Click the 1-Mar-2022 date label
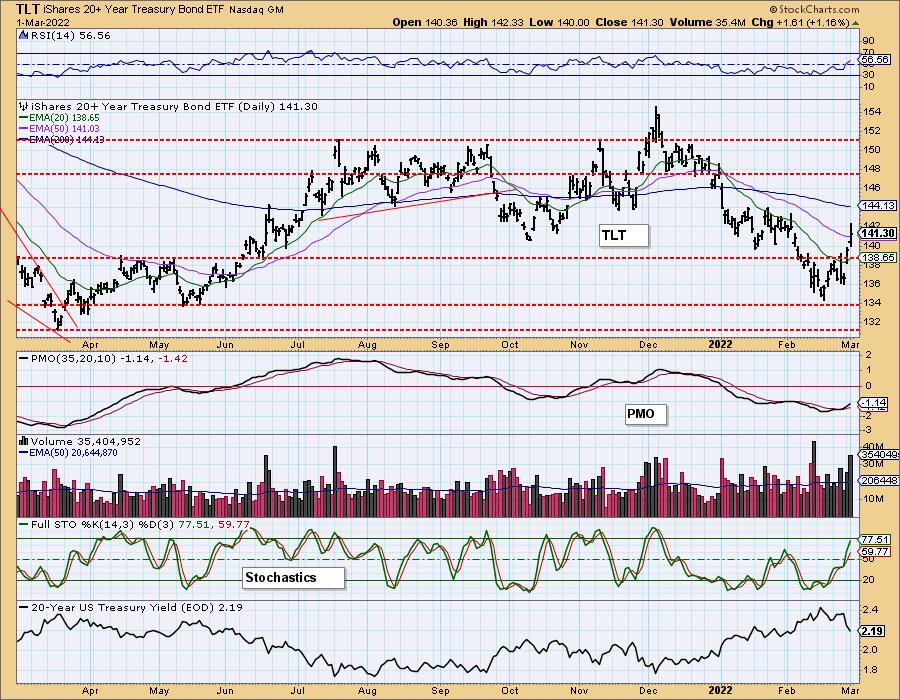This screenshot has height=700, width=900. click(43, 22)
